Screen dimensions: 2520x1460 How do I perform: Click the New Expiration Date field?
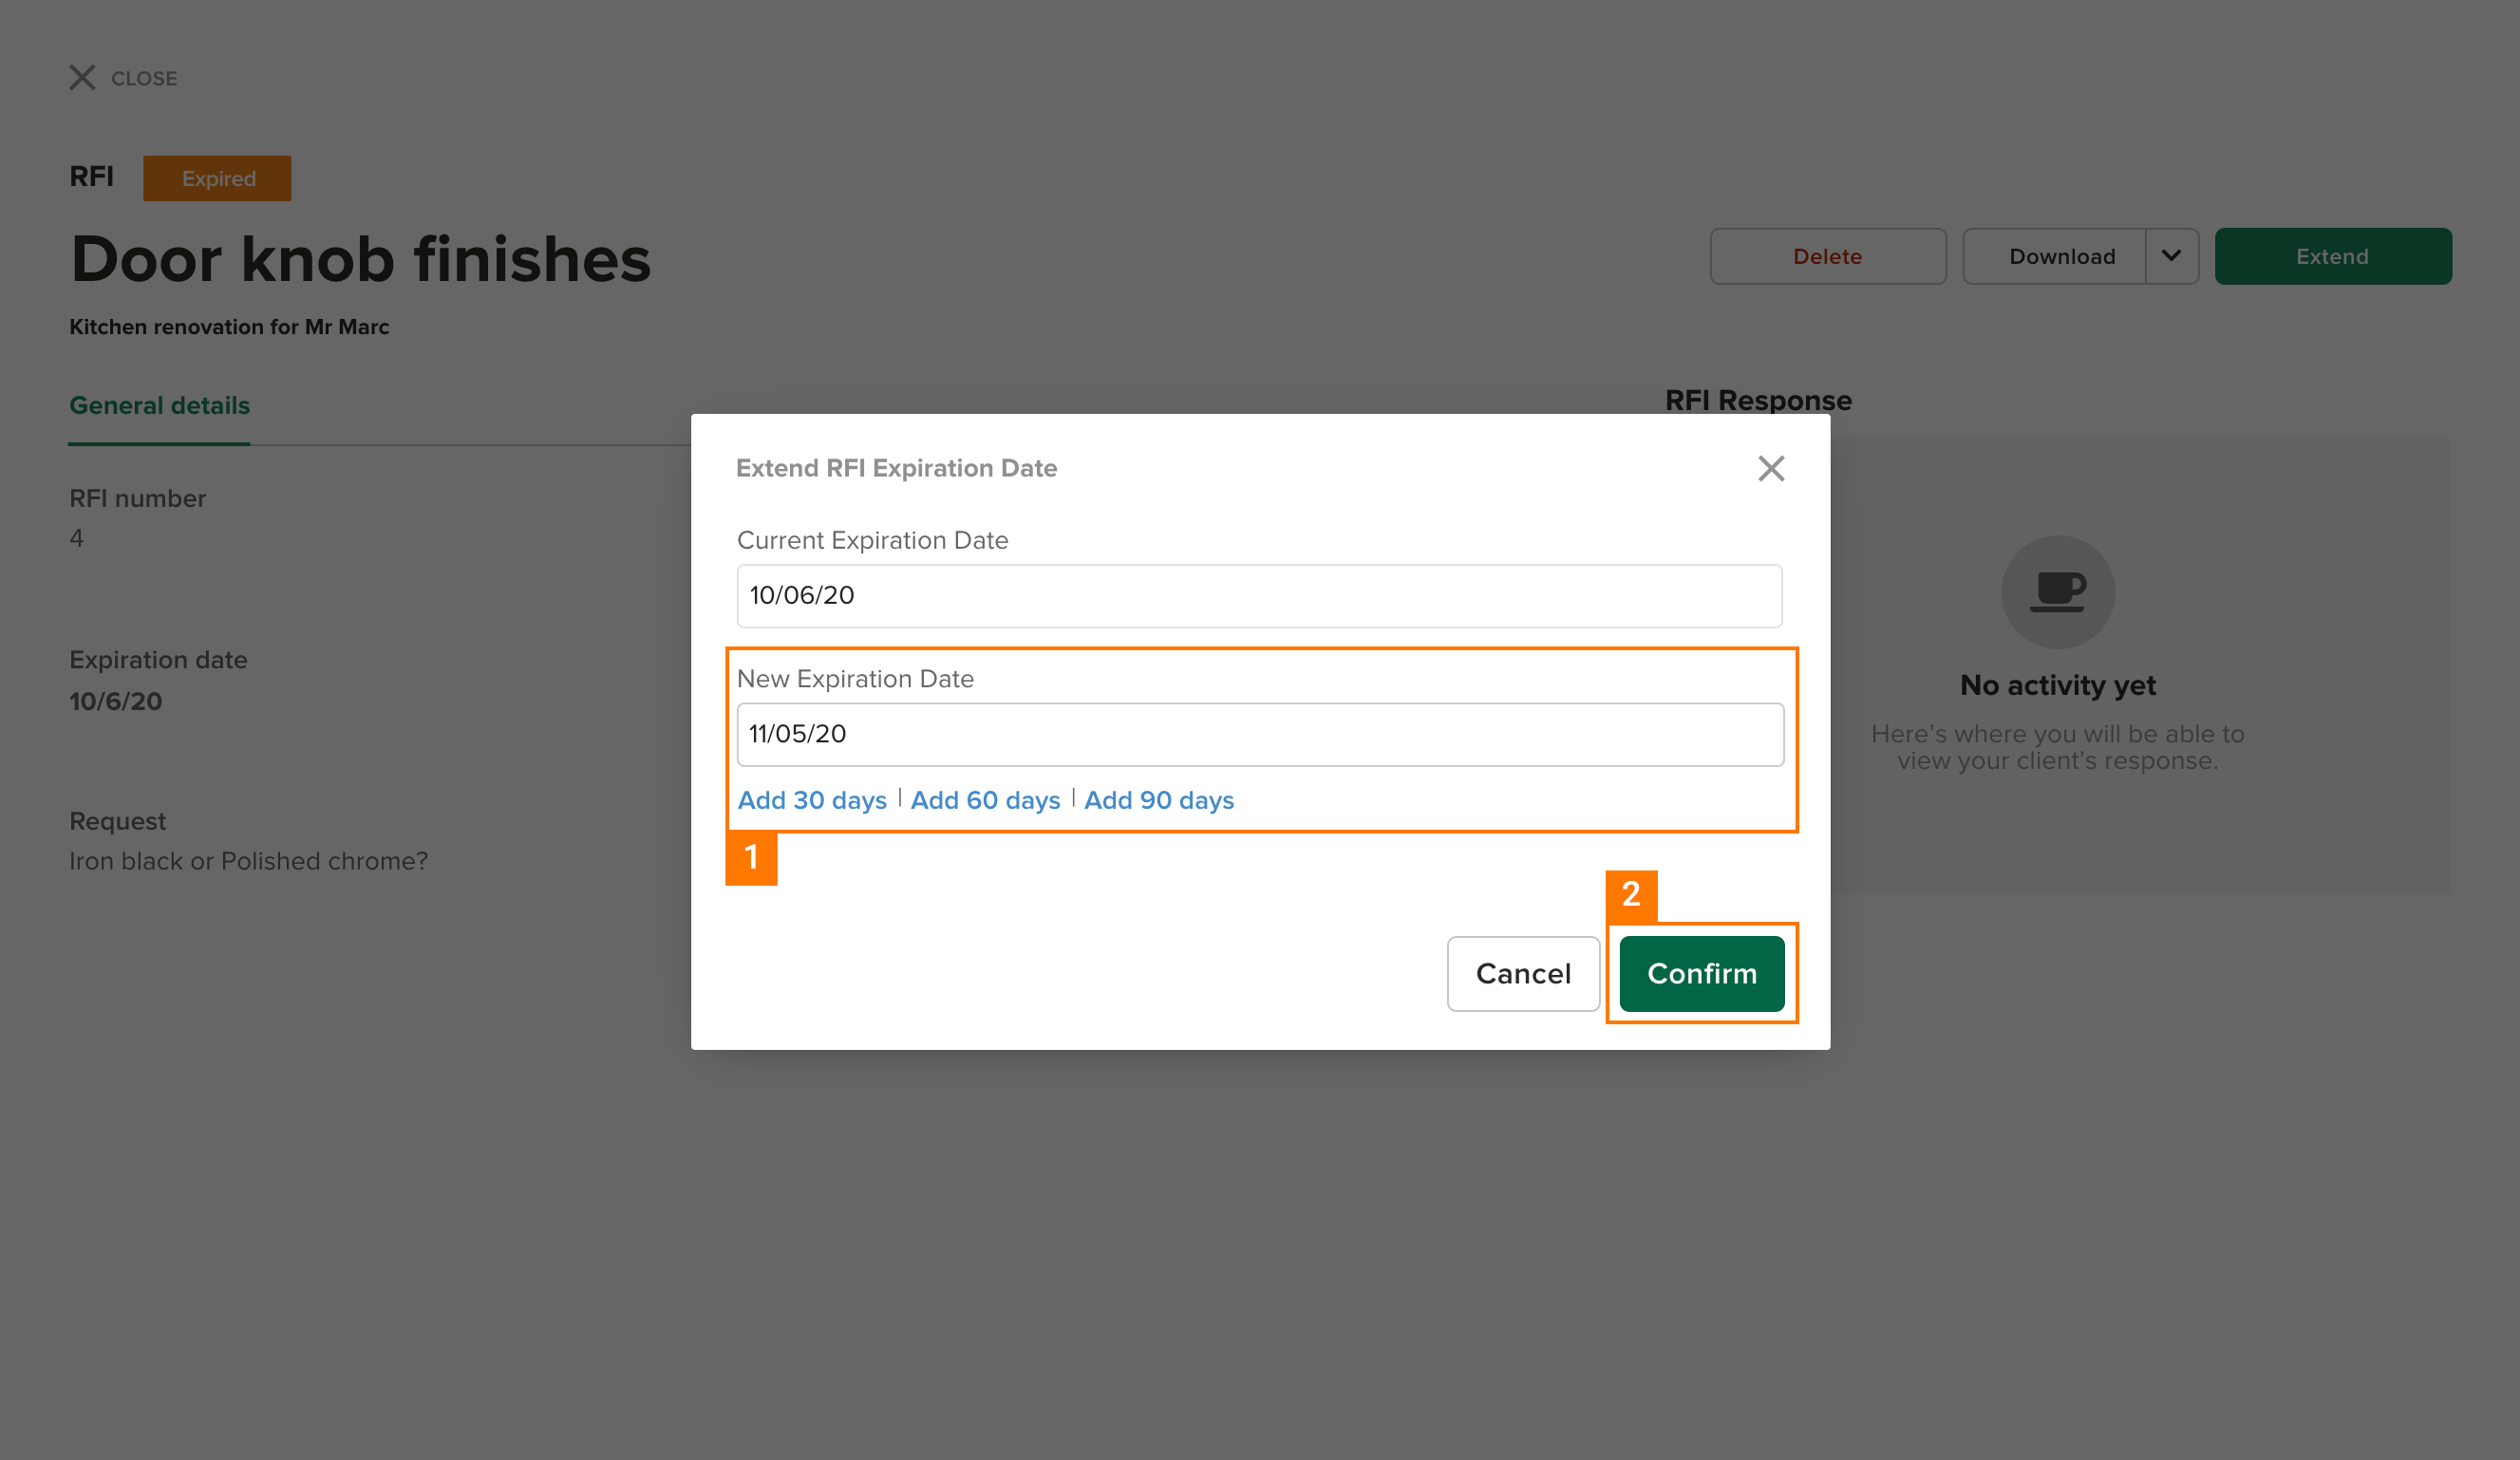point(1260,734)
